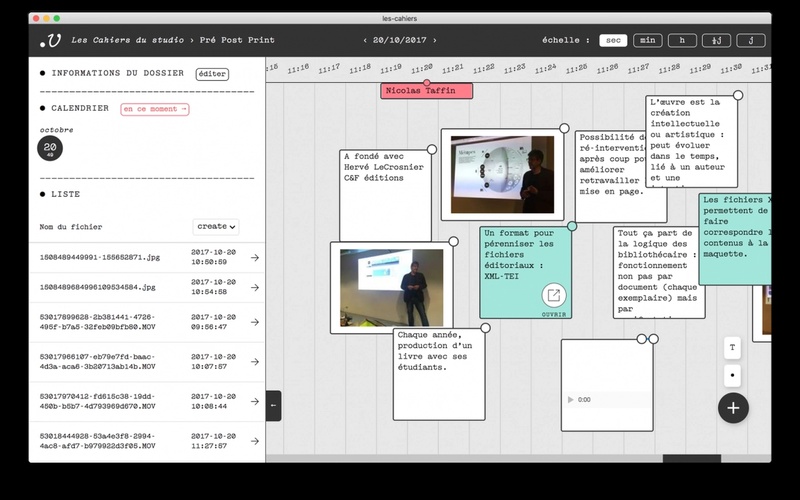This screenshot has height=500, width=800.
Task: Click the 'en ce moment' button
Action: 154,108
